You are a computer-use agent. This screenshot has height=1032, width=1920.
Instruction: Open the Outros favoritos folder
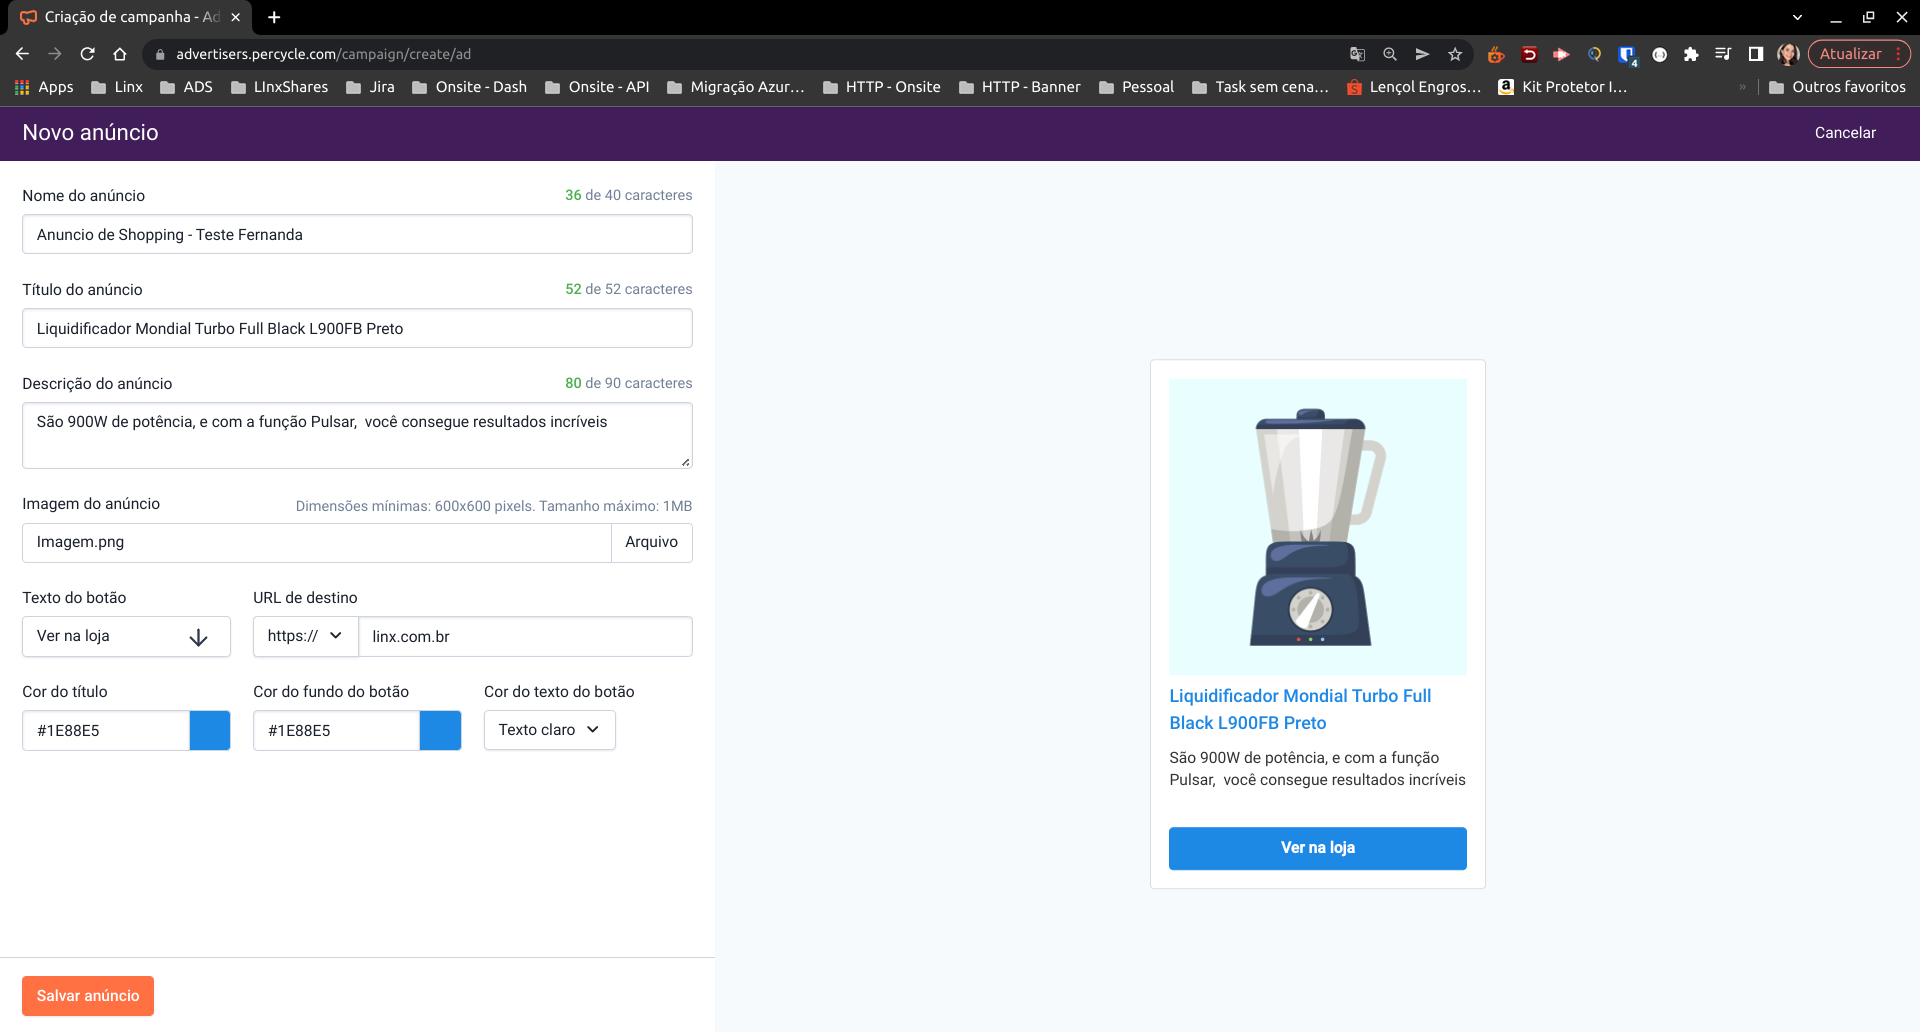pos(1838,87)
